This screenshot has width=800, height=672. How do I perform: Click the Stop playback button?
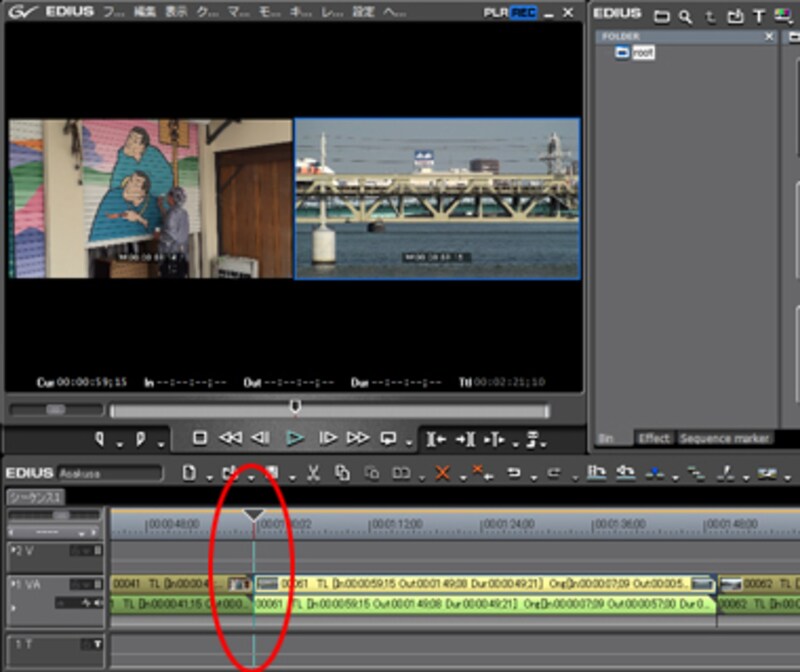tap(200, 438)
